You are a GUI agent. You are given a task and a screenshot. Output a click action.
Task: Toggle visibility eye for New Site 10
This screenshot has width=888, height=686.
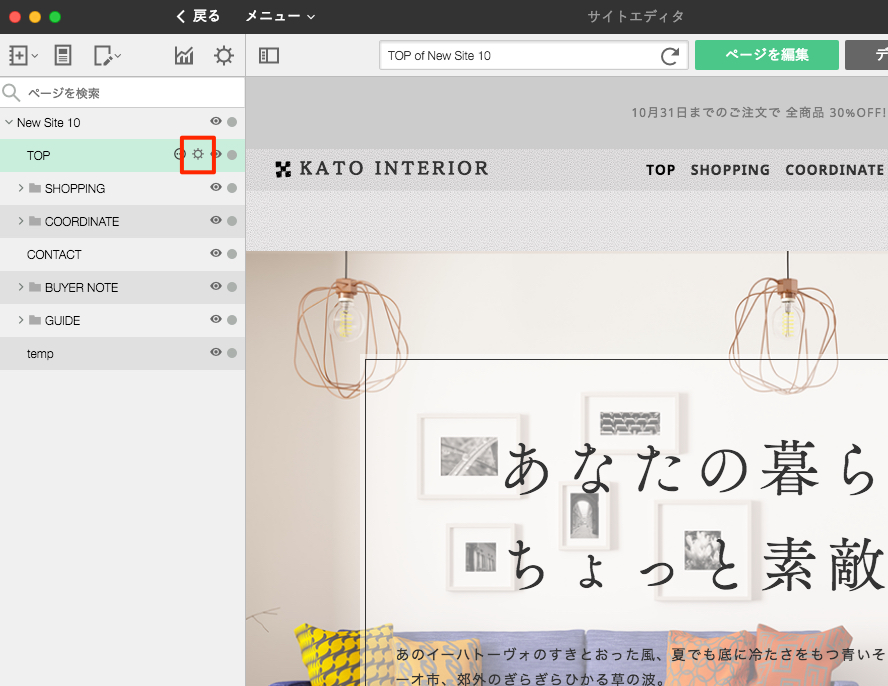point(216,121)
